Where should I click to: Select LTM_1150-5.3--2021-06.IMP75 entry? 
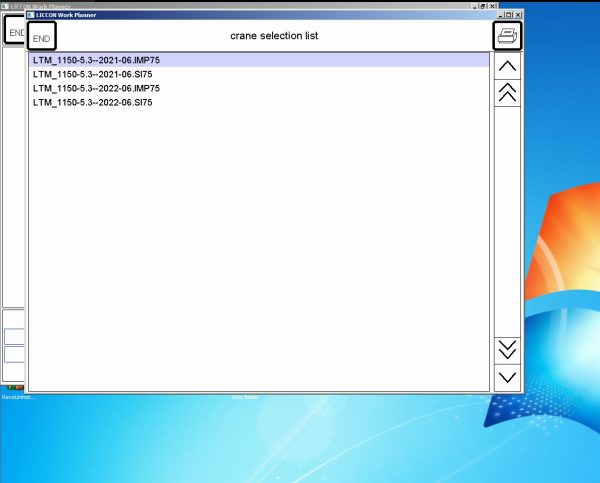pyautogui.click(x=259, y=60)
